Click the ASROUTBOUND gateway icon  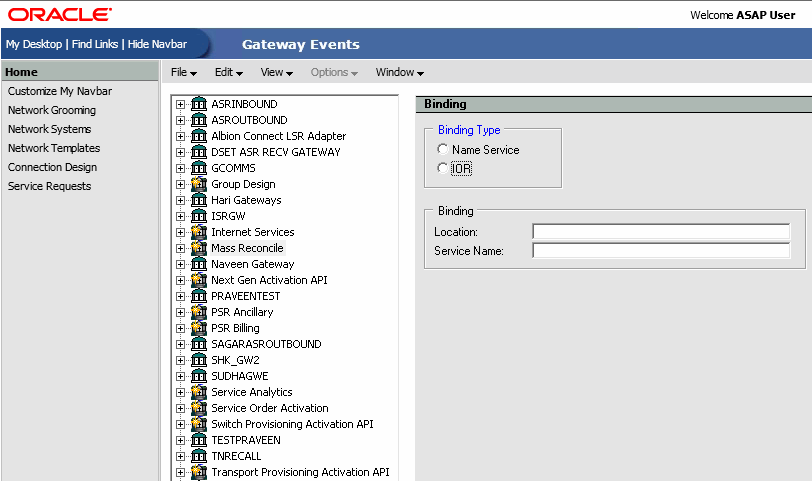pyautogui.click(x=199, y=120)
